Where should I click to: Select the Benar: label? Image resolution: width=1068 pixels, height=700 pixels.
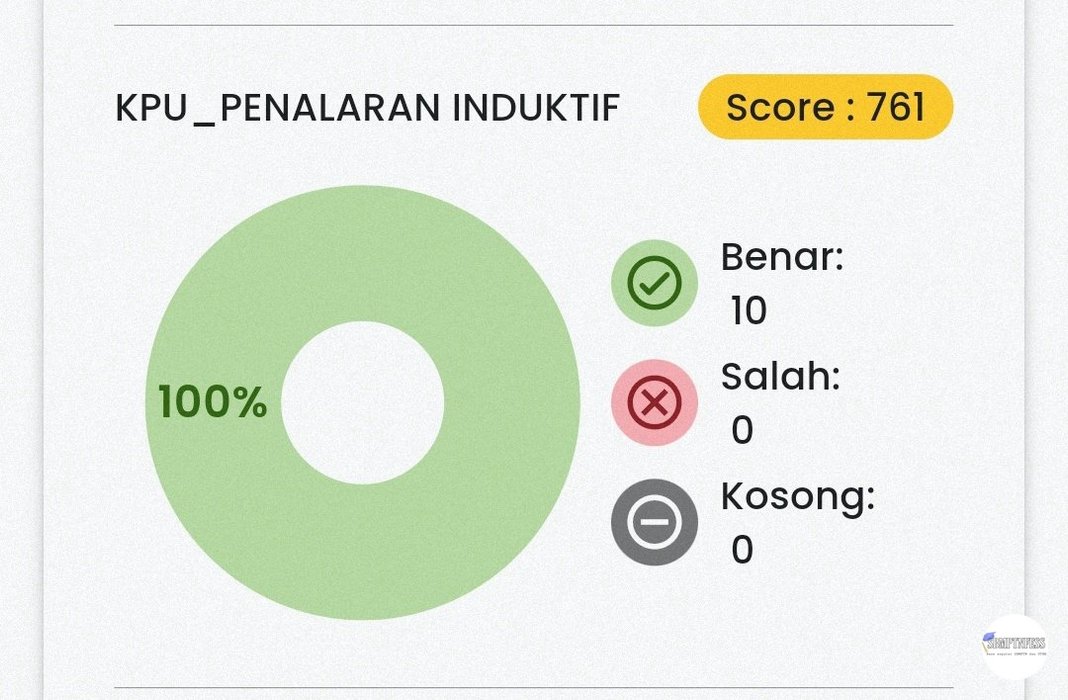pyautogui.click(x=782, y=258)
